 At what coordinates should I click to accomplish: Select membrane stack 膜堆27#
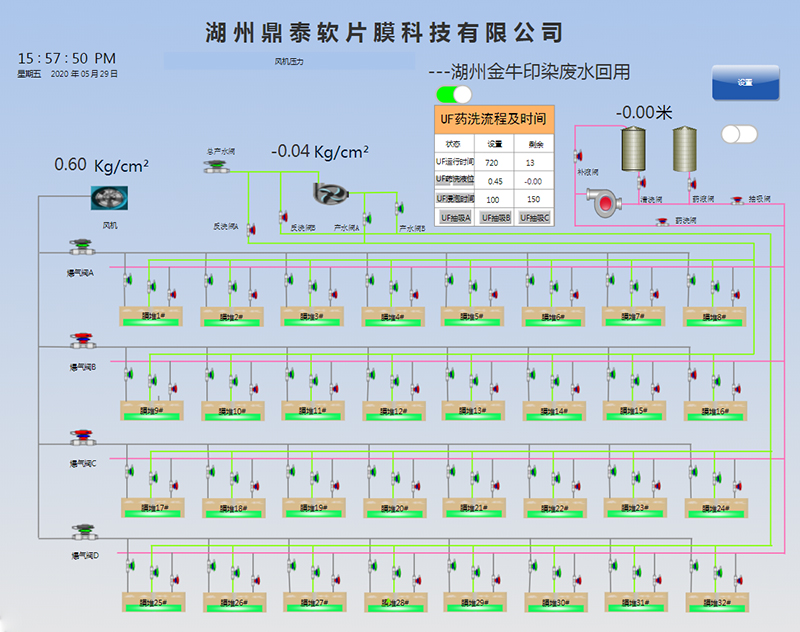point(315,602)
